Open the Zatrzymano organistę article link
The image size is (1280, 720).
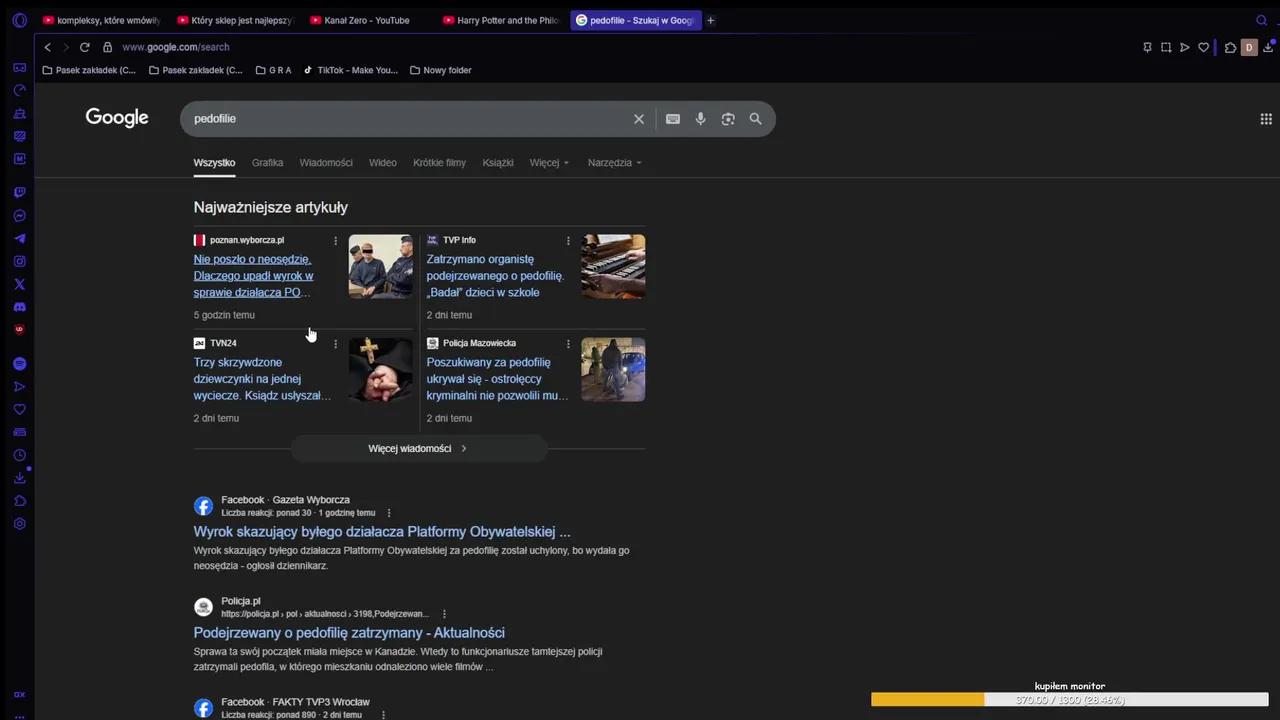[495, 276]
